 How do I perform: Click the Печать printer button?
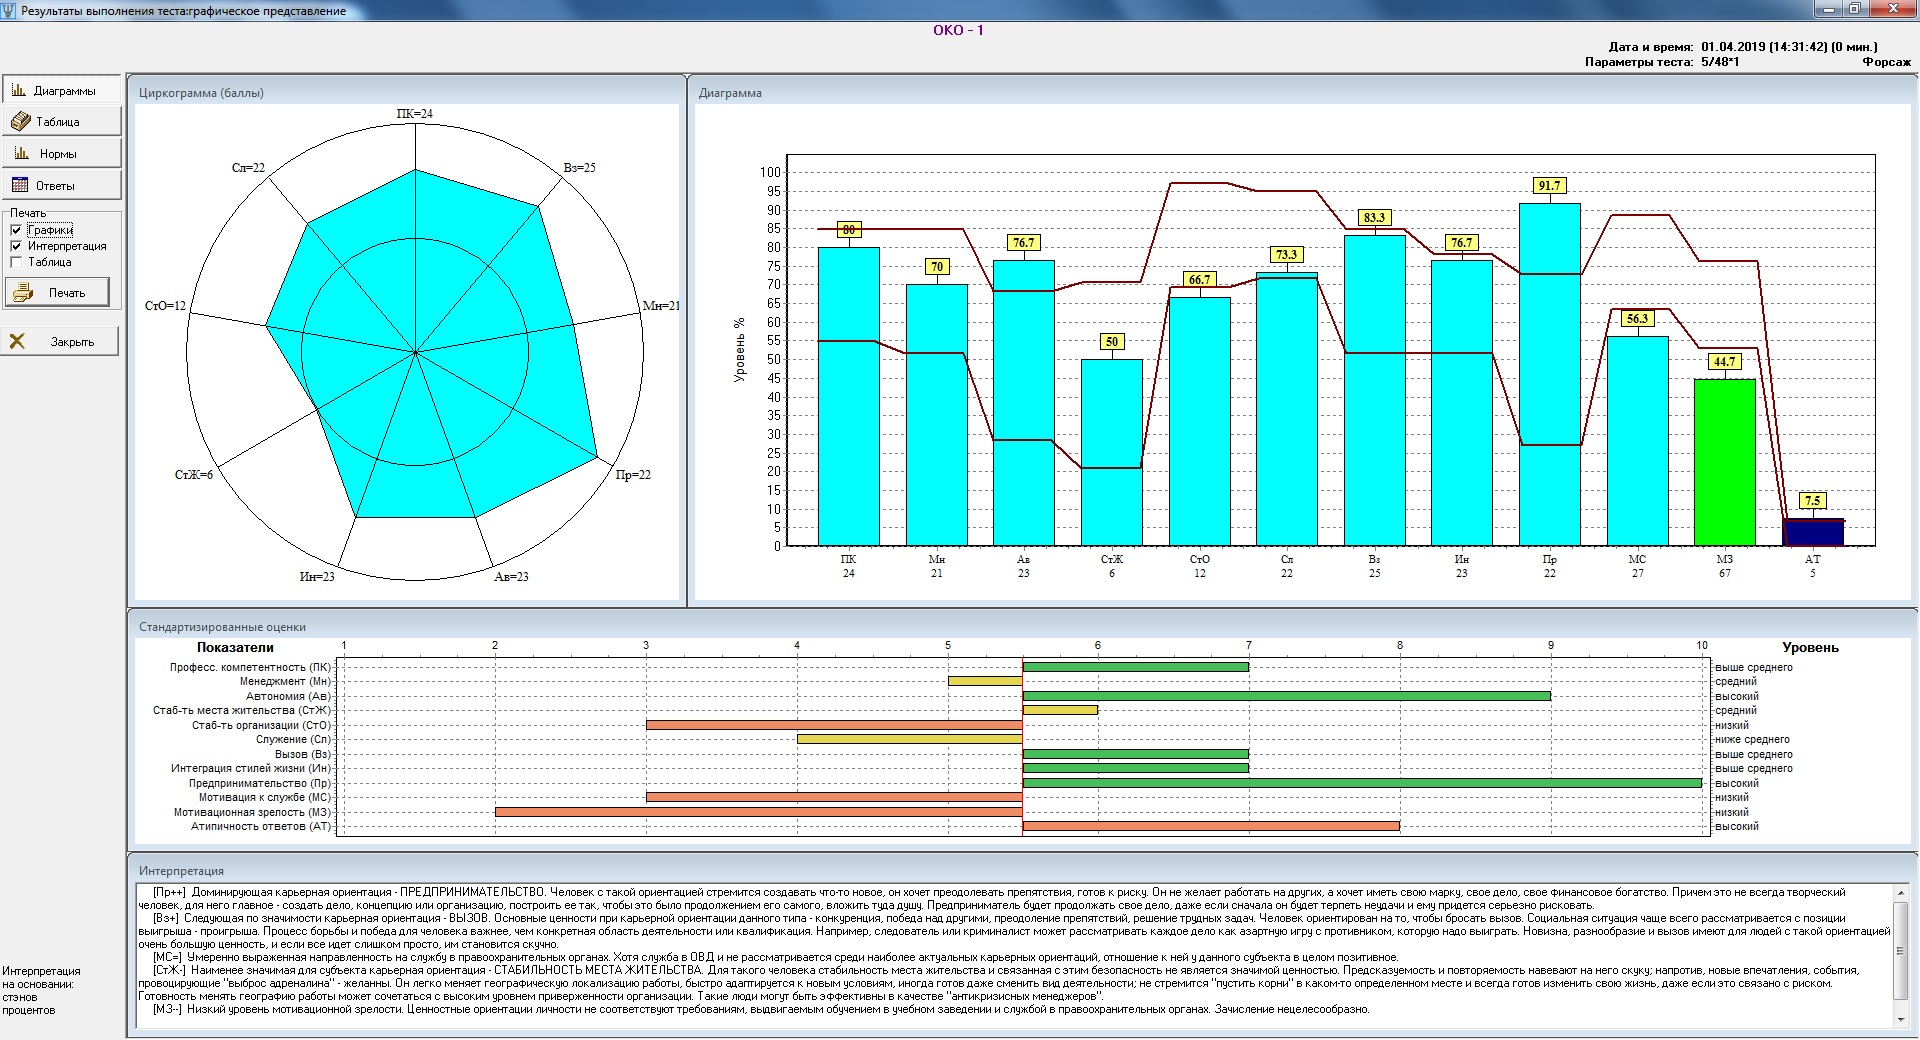pyautogui.click(x=58, y=293)
